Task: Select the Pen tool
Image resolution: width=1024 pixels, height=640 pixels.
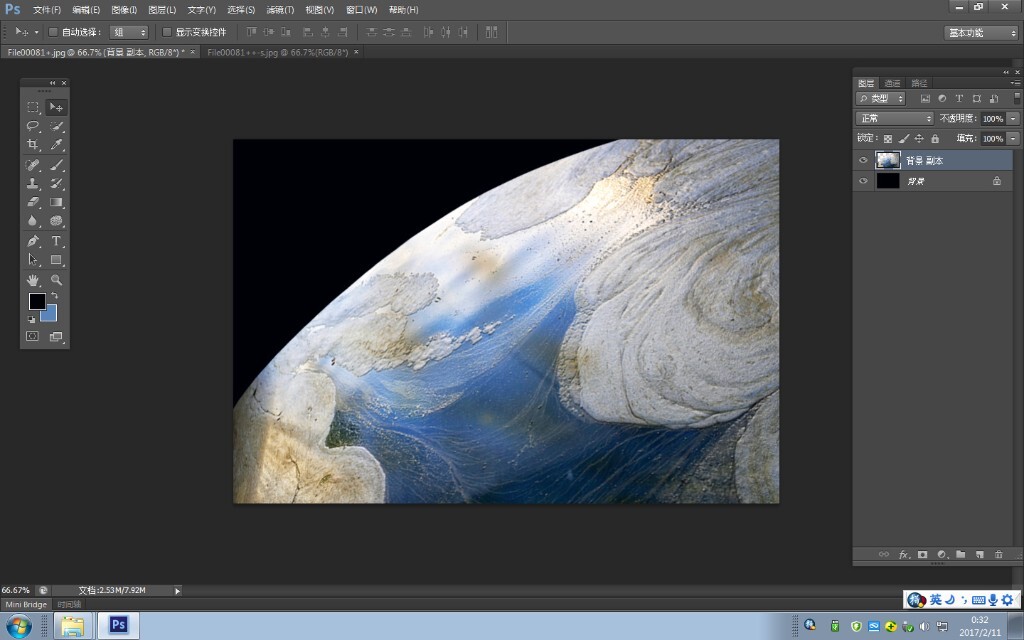Action: 33,241
